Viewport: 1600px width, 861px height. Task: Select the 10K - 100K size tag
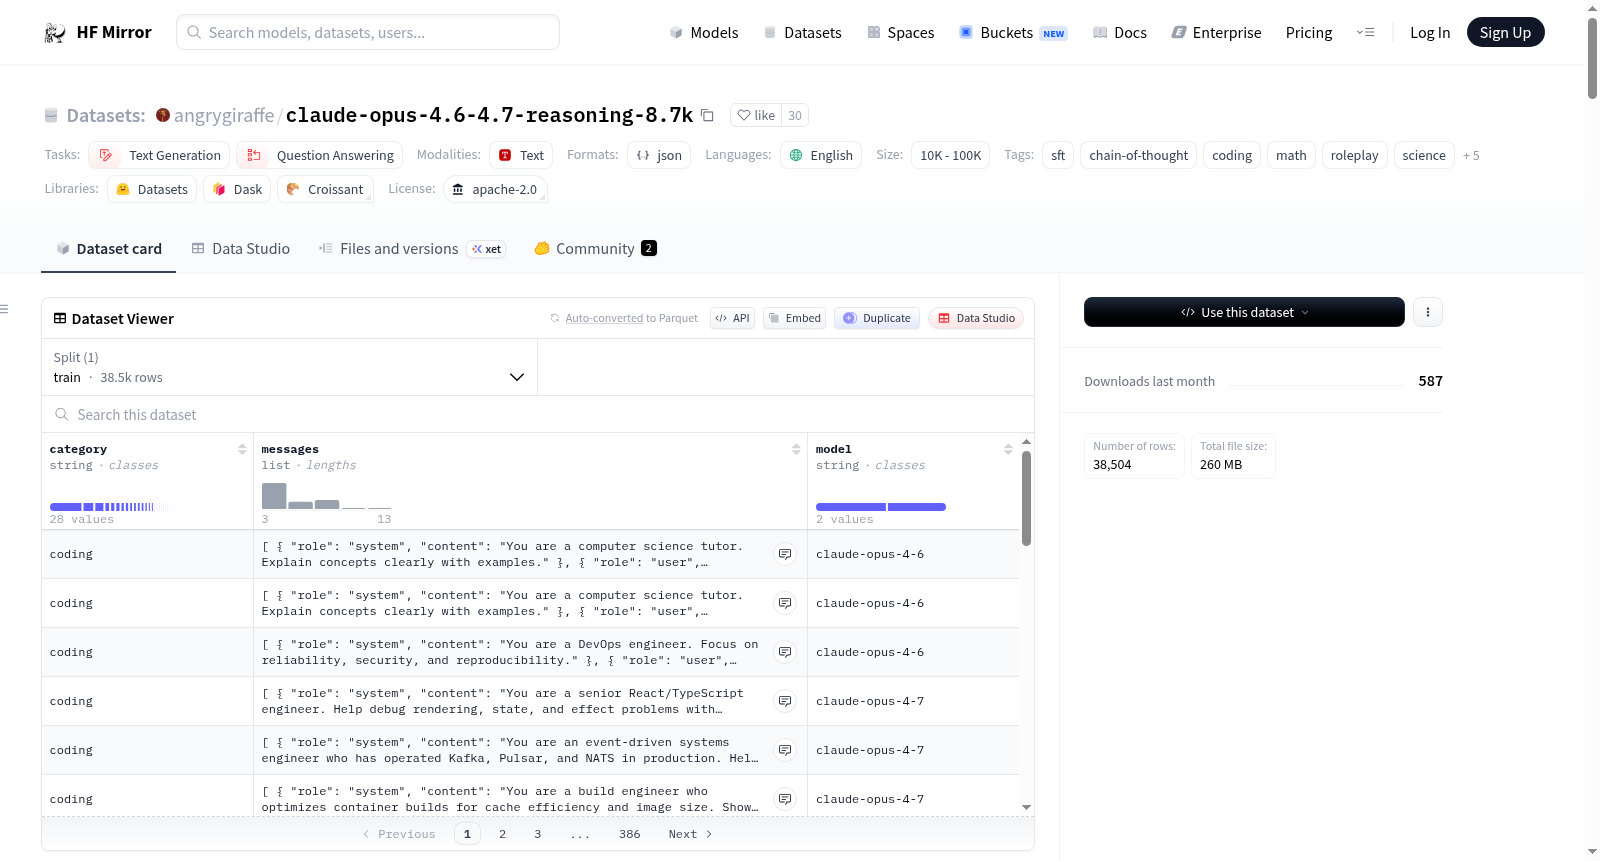click(x=950, y=155)
